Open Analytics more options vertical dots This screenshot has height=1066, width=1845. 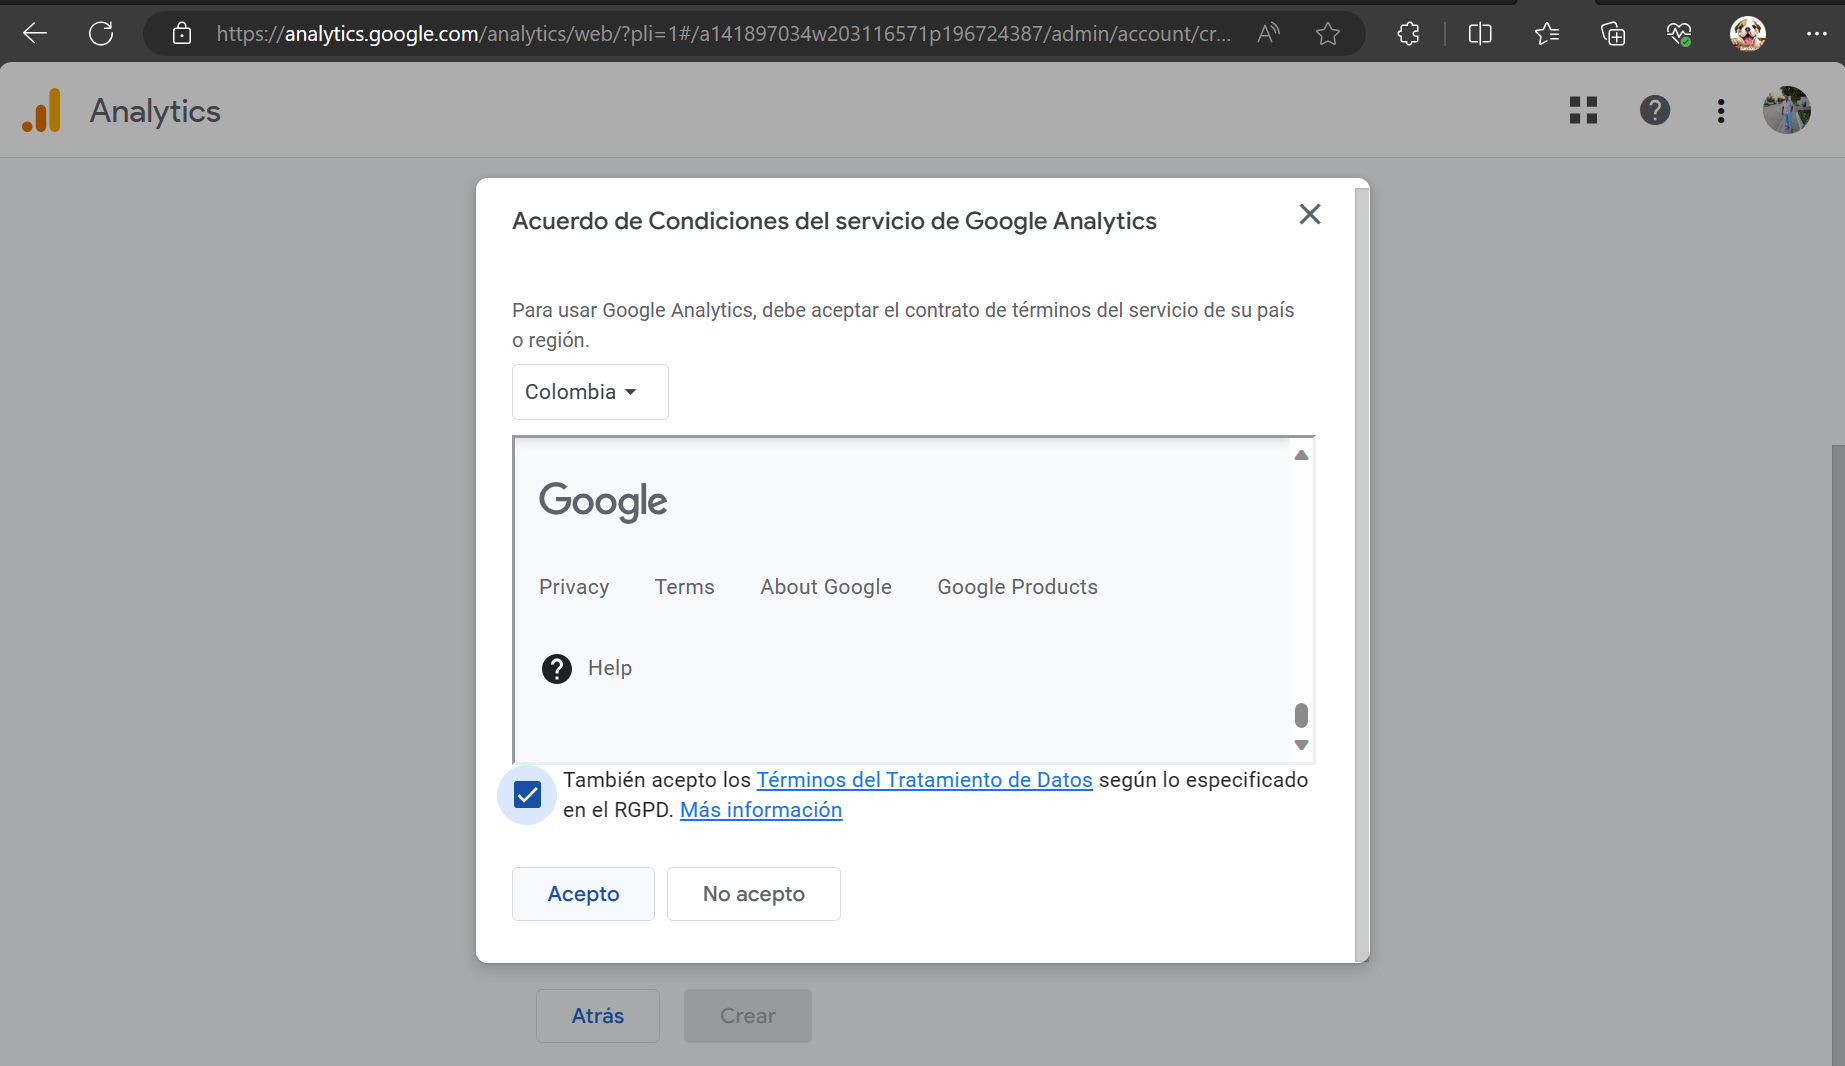[x=1721, y=110]
